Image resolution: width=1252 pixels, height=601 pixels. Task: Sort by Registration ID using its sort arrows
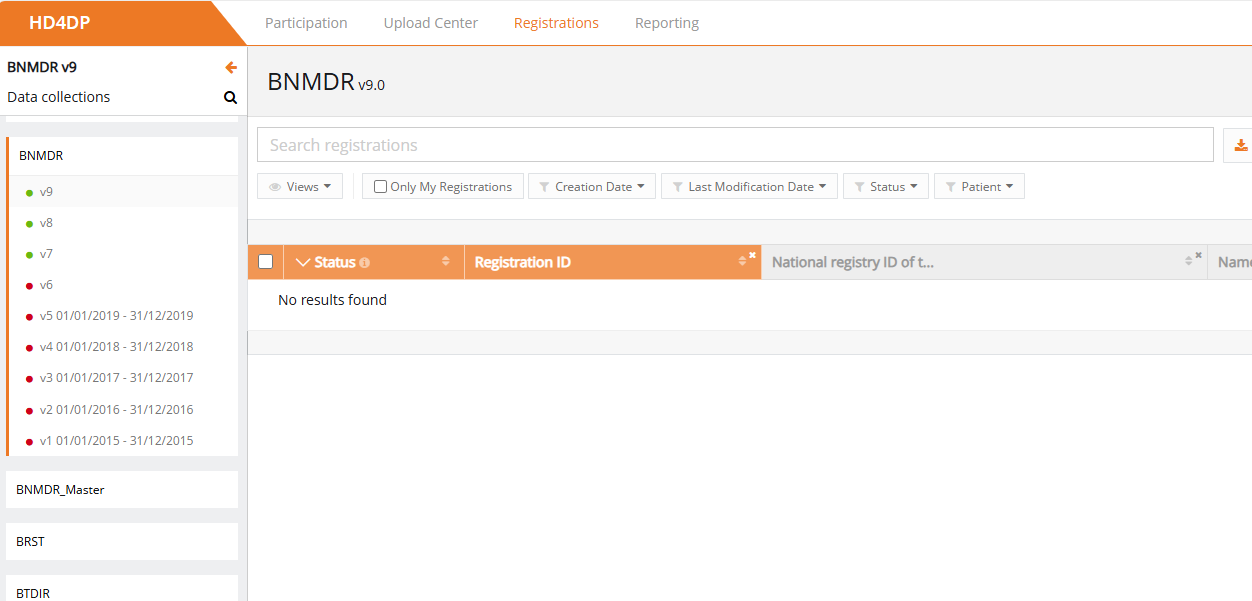(742, 262)
